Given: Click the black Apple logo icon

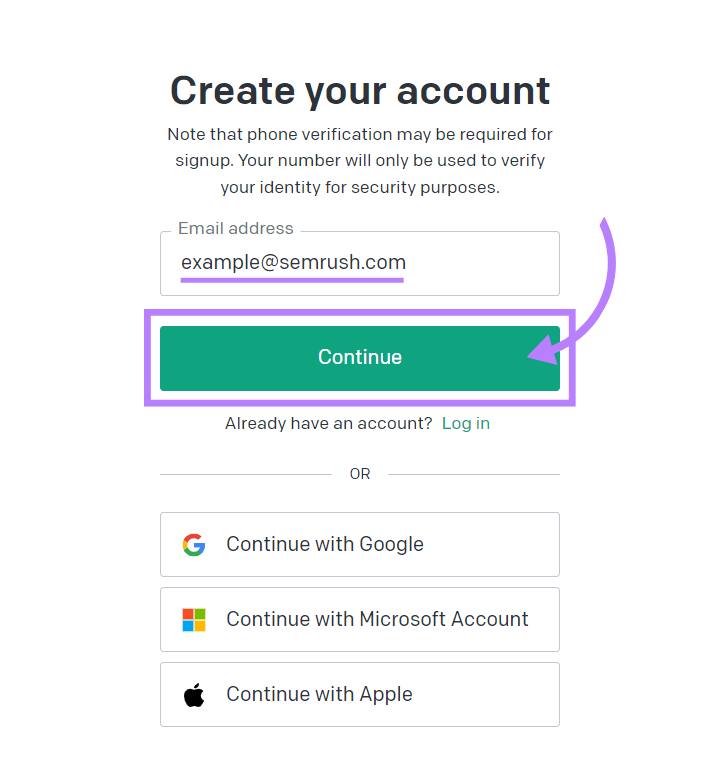Looking at the screenshot, I should [x=194, y=695].
